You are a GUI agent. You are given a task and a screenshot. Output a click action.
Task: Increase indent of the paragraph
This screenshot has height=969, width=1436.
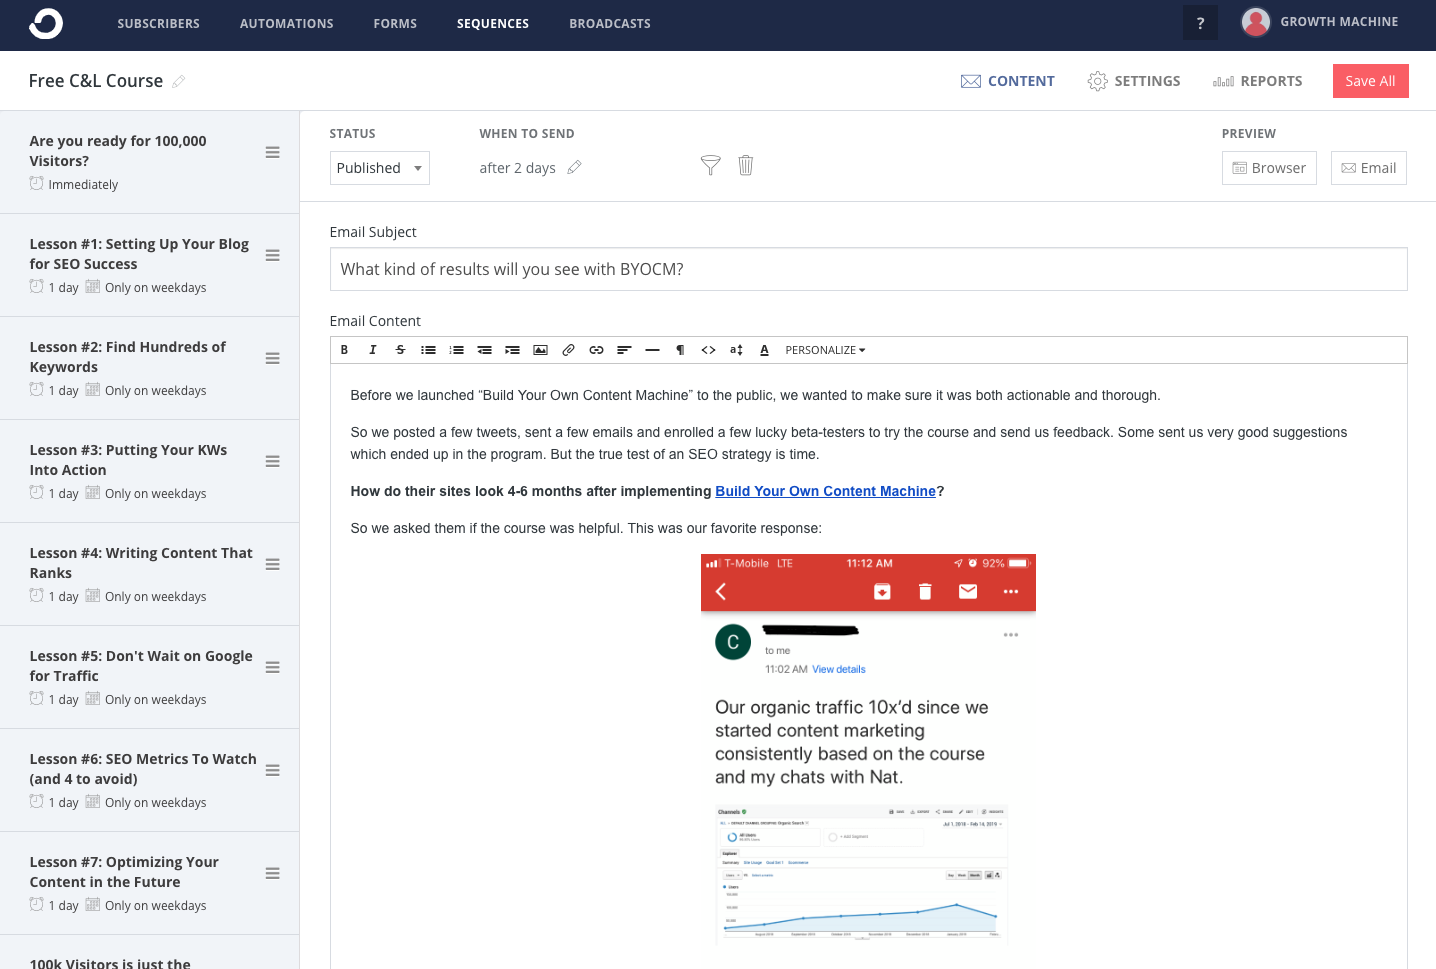click(x=512, y=350)
